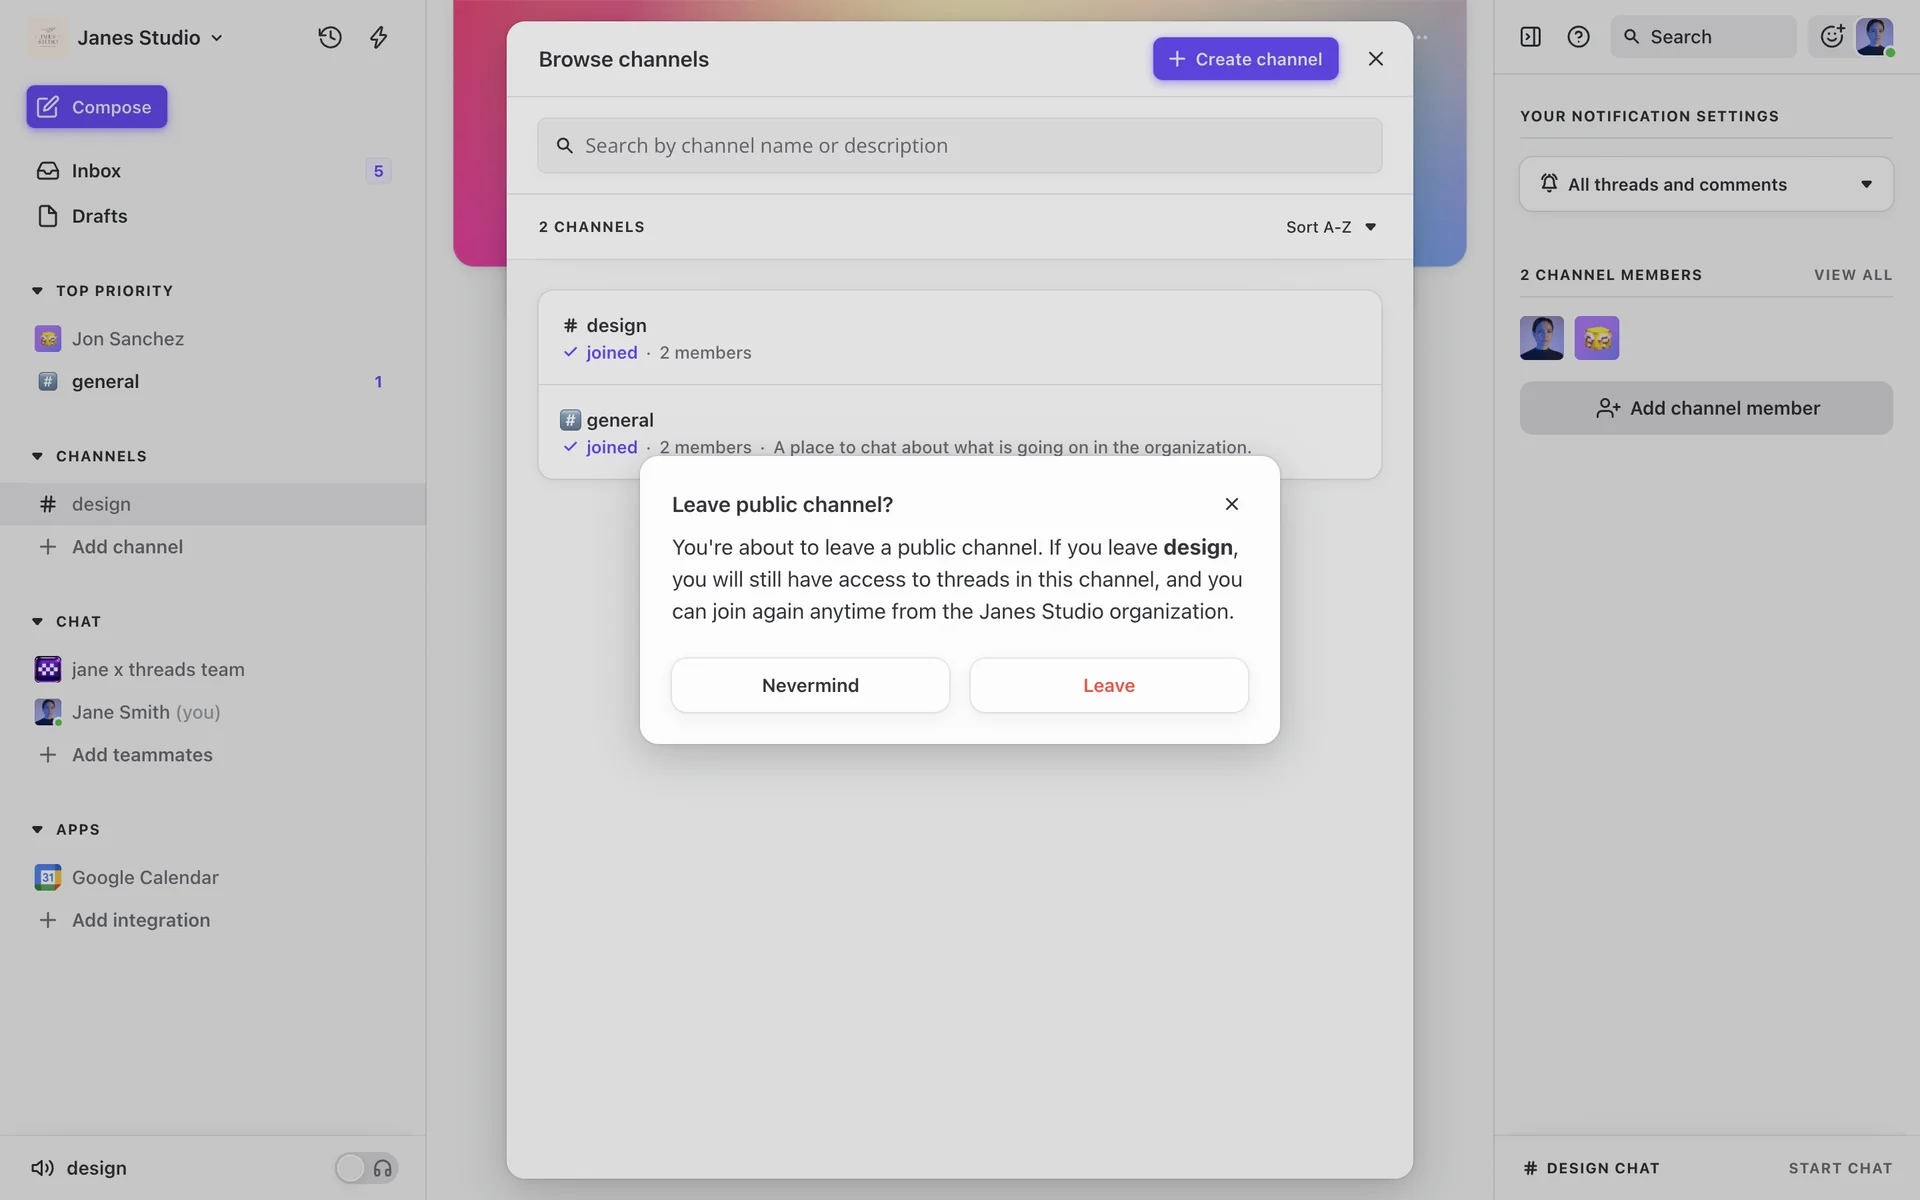
Task: Open Drafts in the sidebar
Action: coord(99,216)
